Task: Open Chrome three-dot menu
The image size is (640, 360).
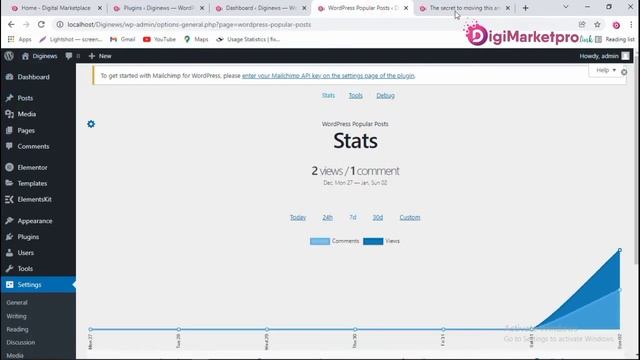Action: [x=631, y=24]
